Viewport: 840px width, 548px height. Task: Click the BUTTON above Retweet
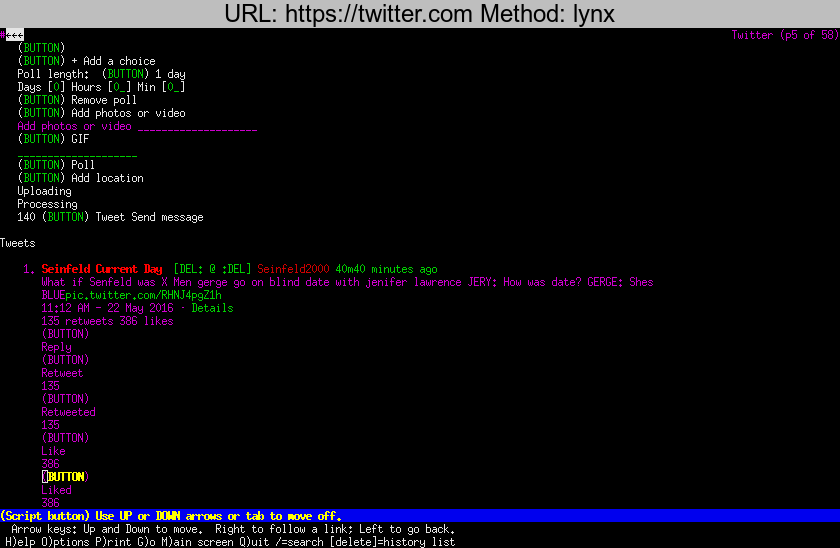65,360
